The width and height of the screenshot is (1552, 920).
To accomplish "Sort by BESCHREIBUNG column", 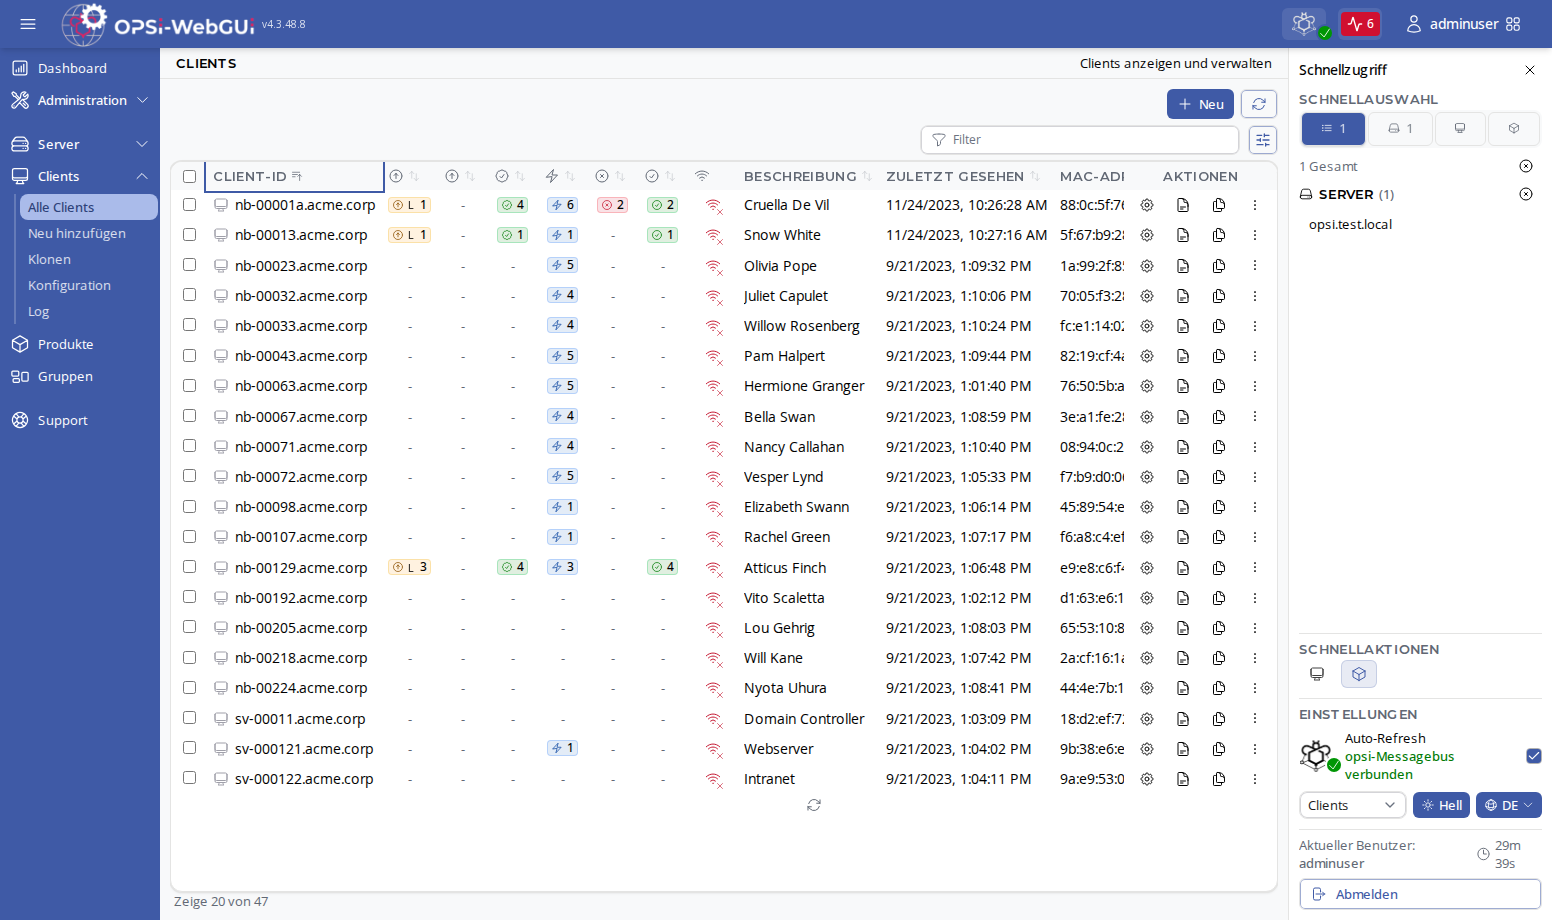I will pos(807,176).
